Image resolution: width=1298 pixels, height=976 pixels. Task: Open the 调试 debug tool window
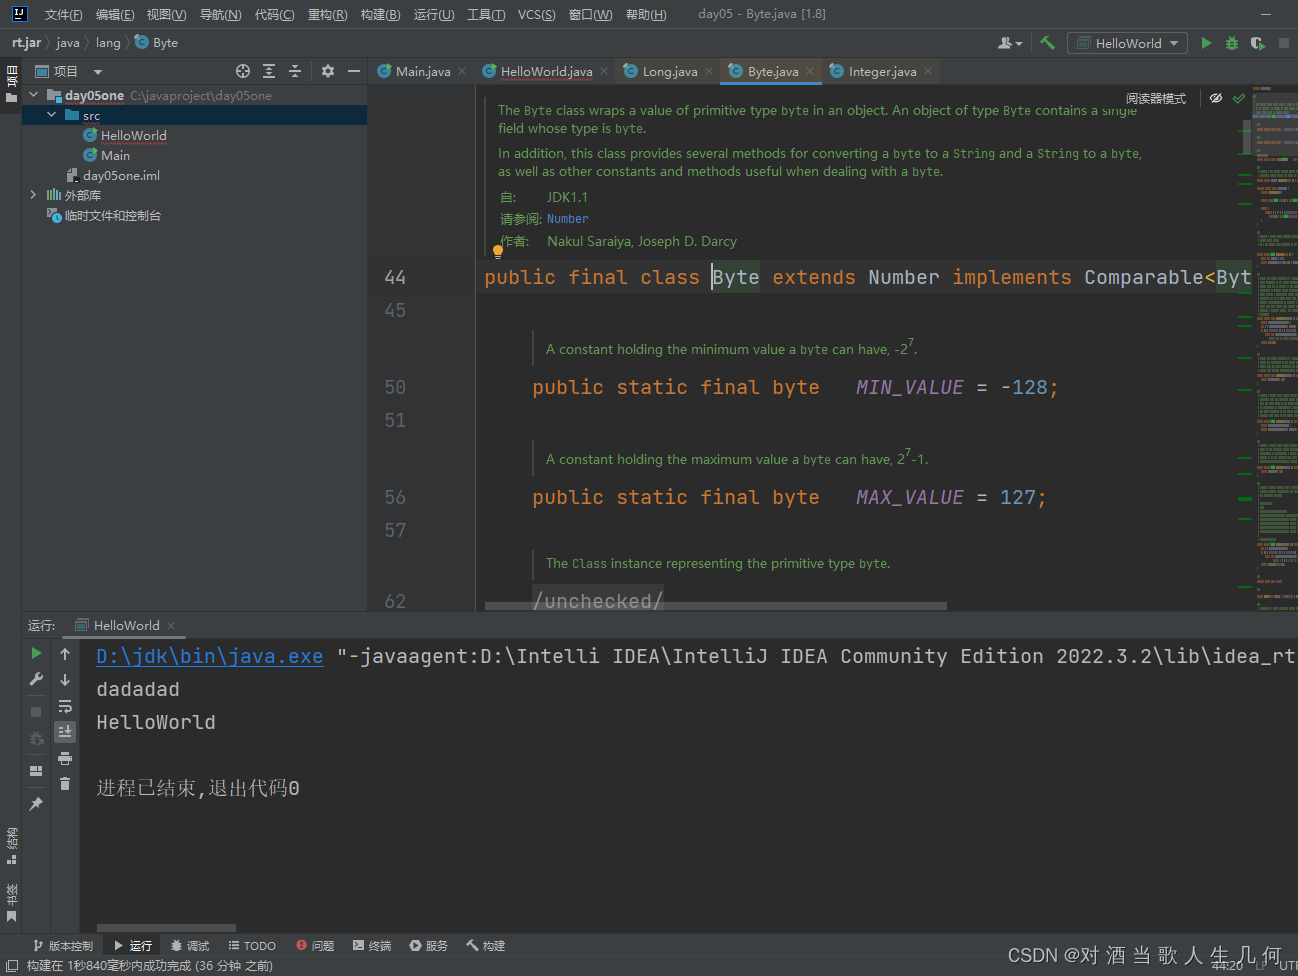190,946
